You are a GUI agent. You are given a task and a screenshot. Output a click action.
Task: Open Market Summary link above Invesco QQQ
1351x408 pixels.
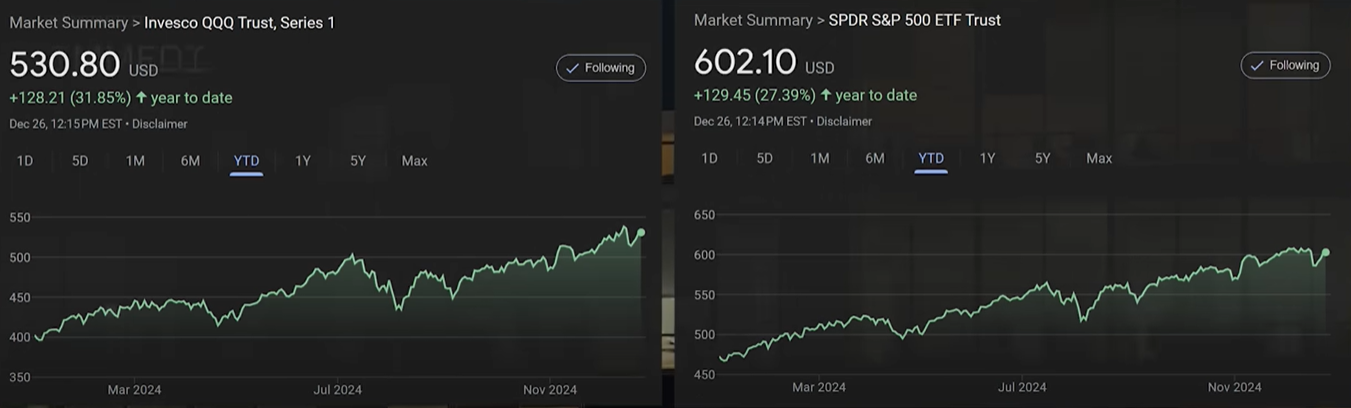point(68,22)
